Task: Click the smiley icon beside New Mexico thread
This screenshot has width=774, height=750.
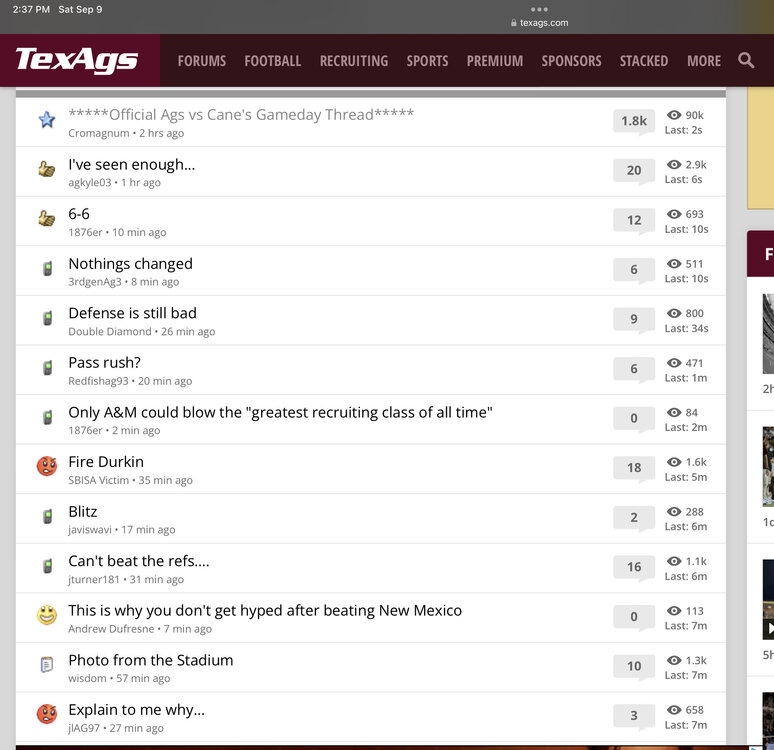Action: [47, 615]
